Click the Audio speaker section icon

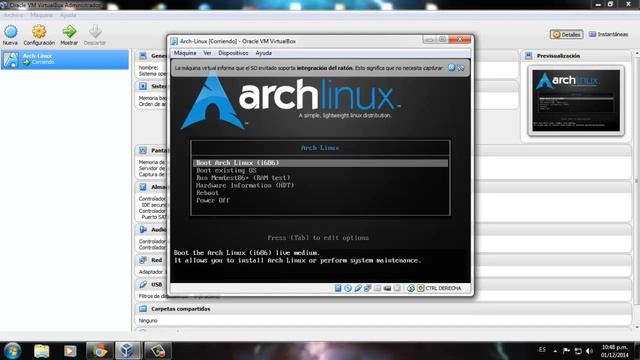[142, 230]
